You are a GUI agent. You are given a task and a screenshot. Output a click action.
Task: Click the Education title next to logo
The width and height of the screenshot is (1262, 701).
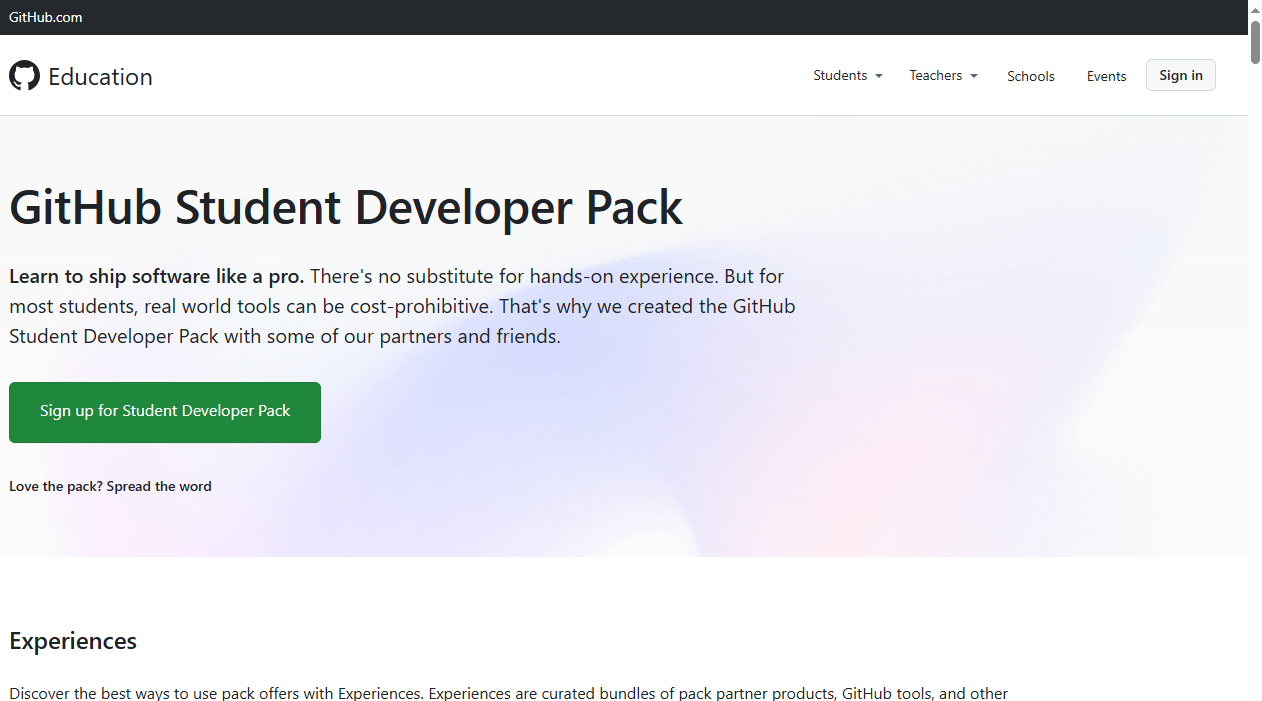coord(100,77)
